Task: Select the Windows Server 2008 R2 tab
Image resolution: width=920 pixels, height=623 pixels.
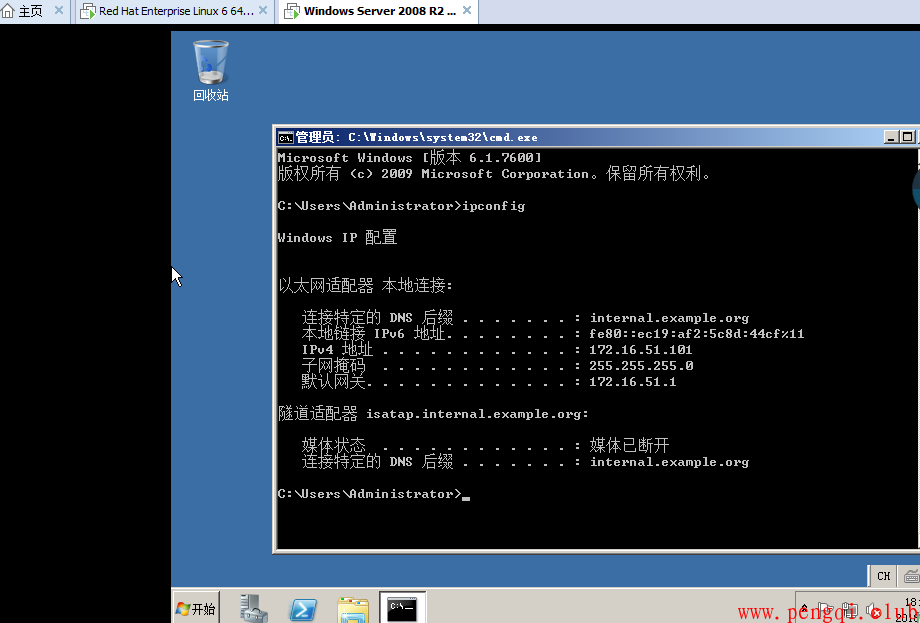Action: [x=372, y=12]
